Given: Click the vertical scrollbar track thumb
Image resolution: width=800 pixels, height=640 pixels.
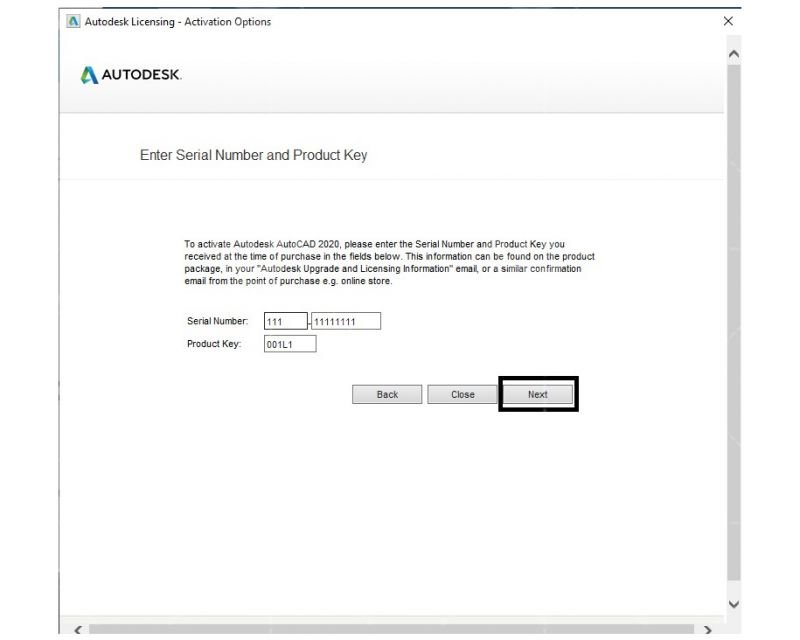Looking at the screenshot, I should coord(734,322).
